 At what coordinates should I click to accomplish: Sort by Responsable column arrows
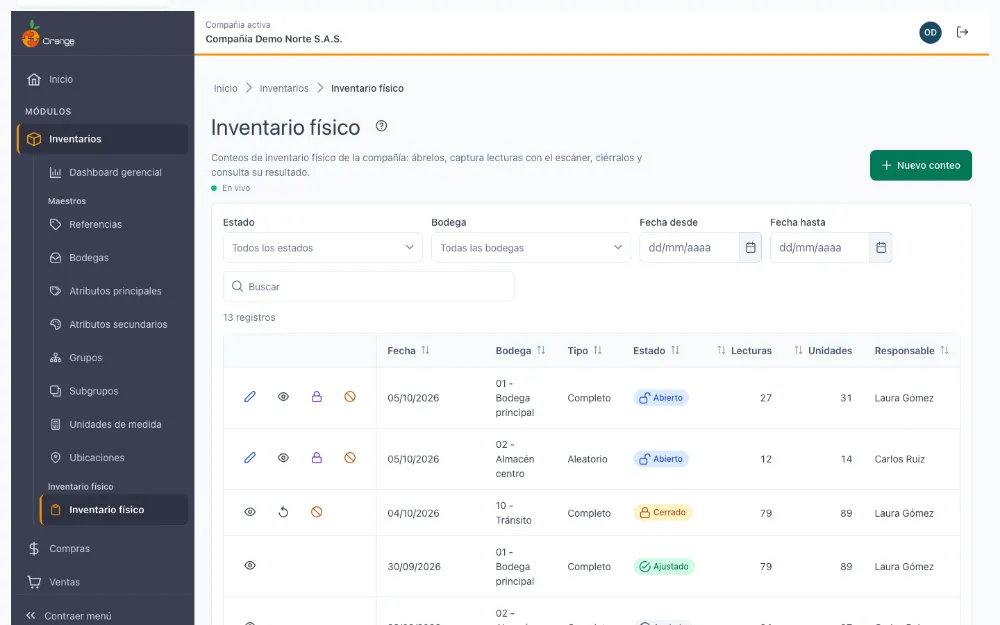945,350
